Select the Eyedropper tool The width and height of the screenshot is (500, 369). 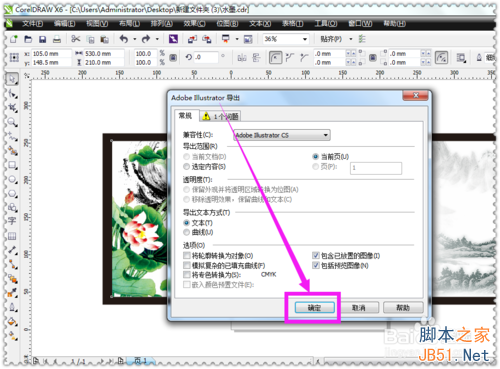12,293
